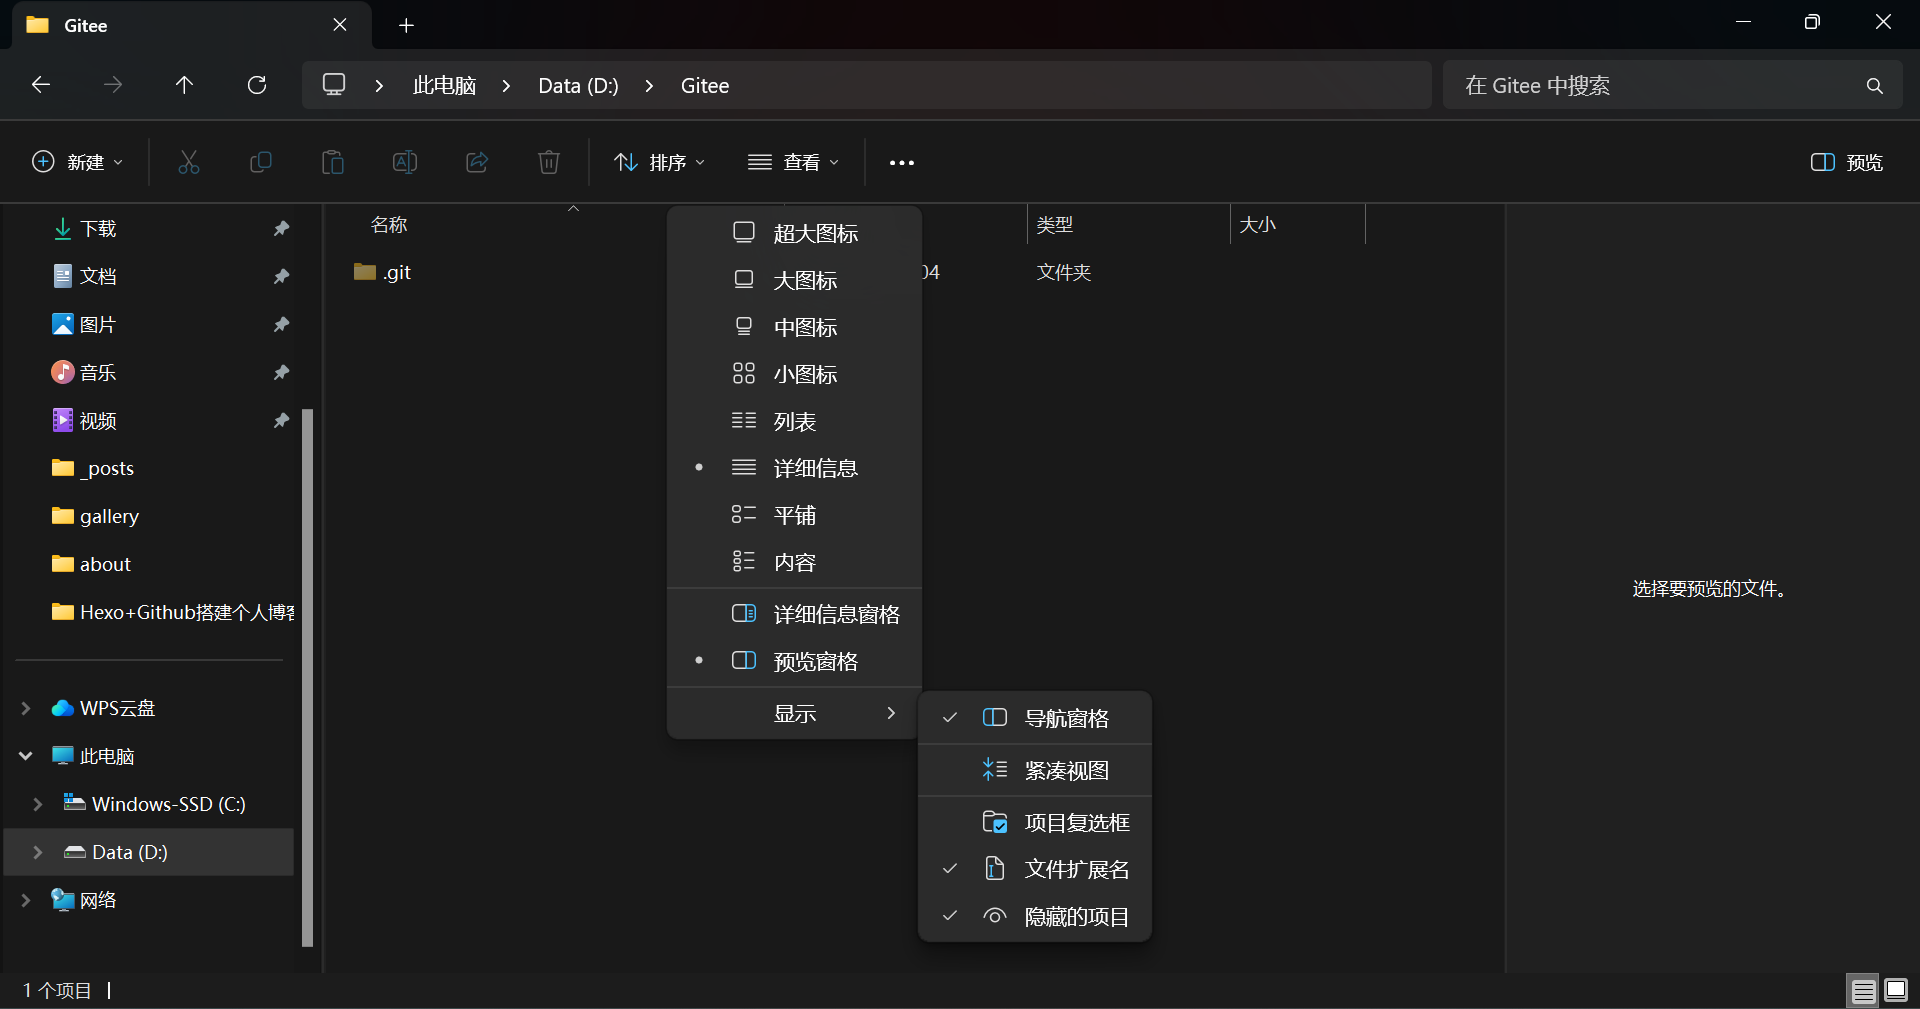Screen dimensions: 1920x1009
Task: Sort by 大小 column header
Action: tap(1258, 225)
